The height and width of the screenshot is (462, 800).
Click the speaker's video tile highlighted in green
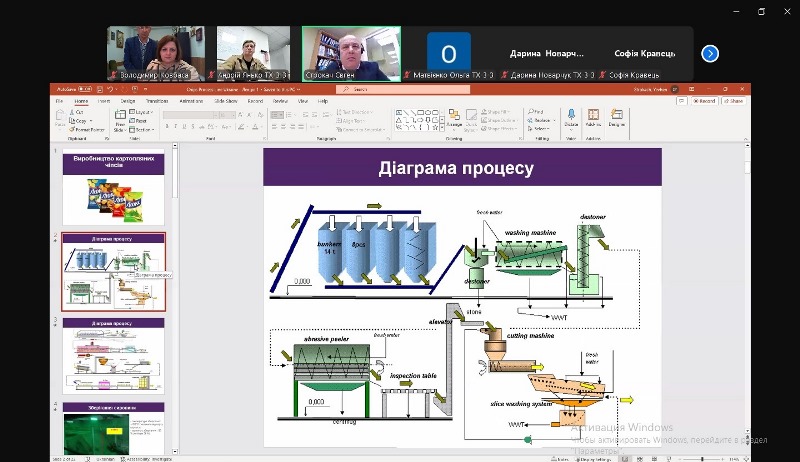pyautogui.click(x=351, y=54)
